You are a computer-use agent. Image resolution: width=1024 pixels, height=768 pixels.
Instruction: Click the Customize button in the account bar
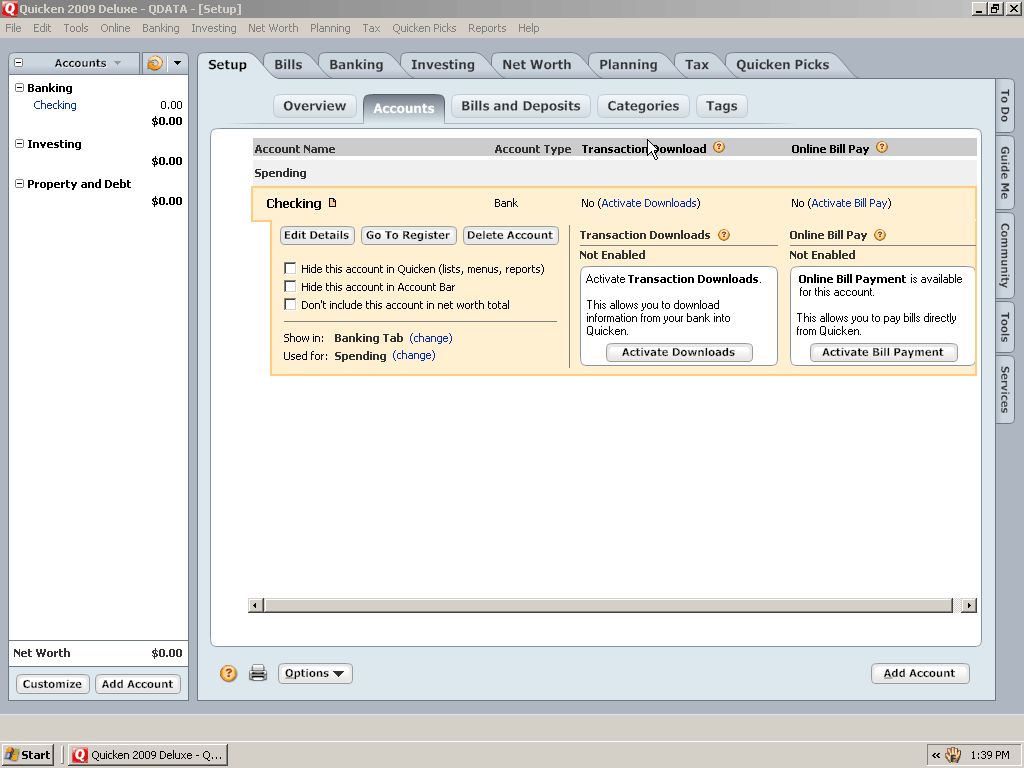[52, 684]
